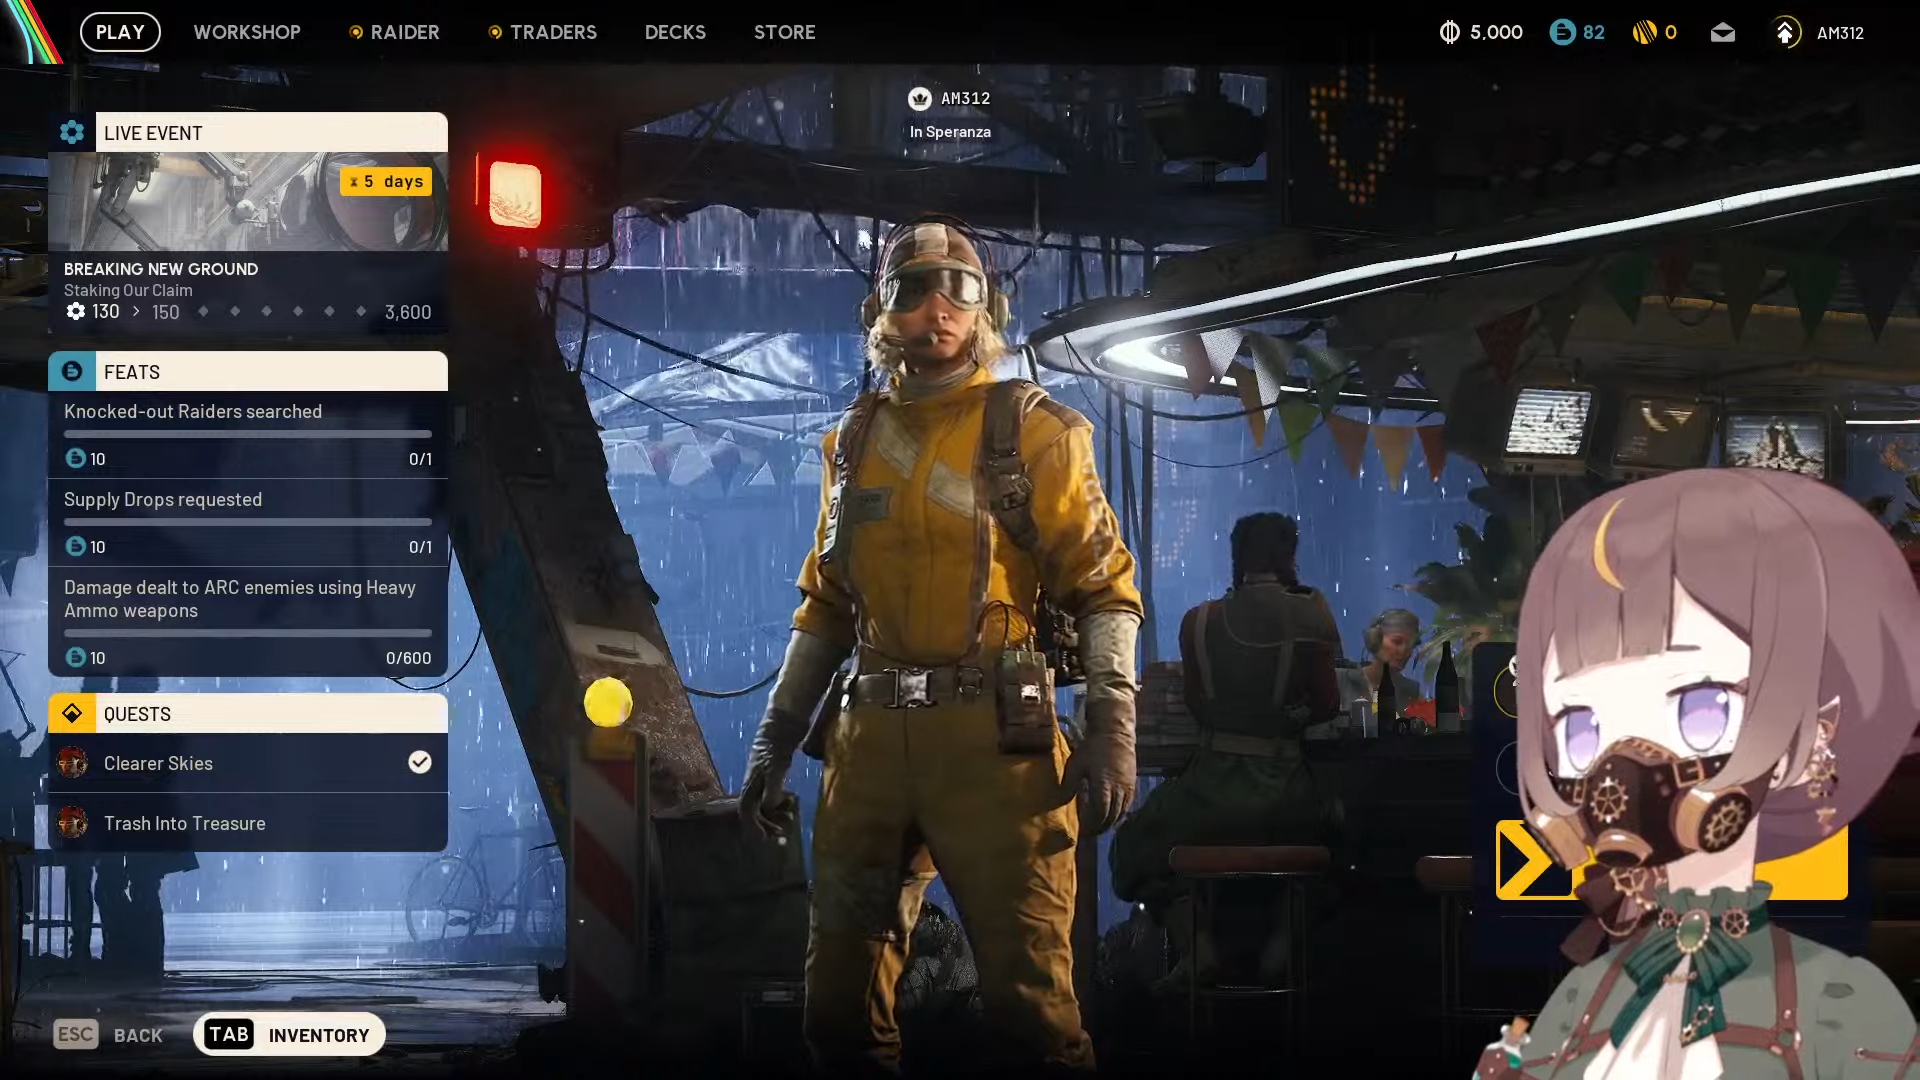Open the AM312 player profile icon
Image resolution: width=1920 pixels, height=1080 pixels.
[x=1785, y=33]
